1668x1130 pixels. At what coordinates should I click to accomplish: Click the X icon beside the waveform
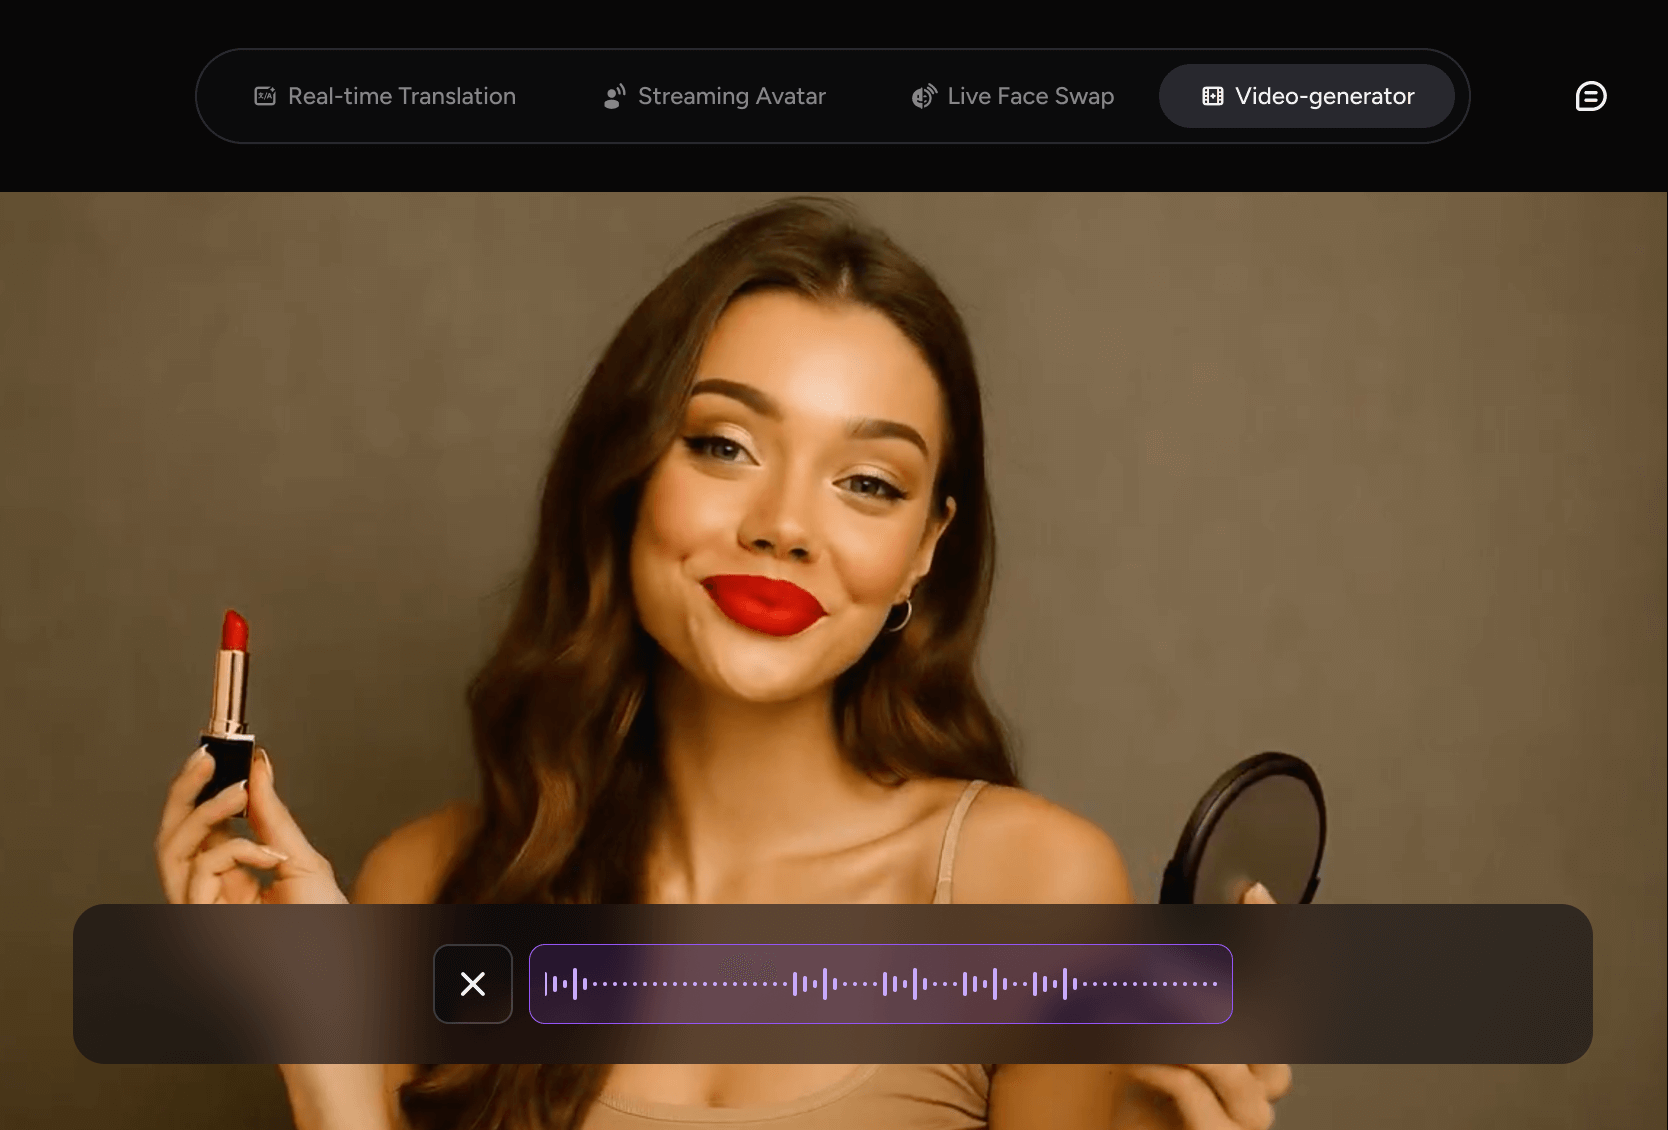click(473, 984)
